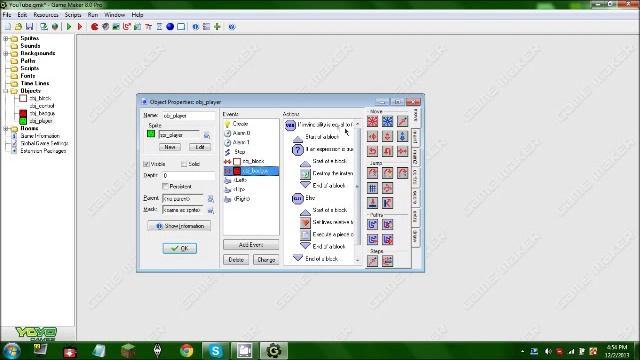The image size is (640, 360).
Task: Click the Delete event button
Action: pos(236,260)
